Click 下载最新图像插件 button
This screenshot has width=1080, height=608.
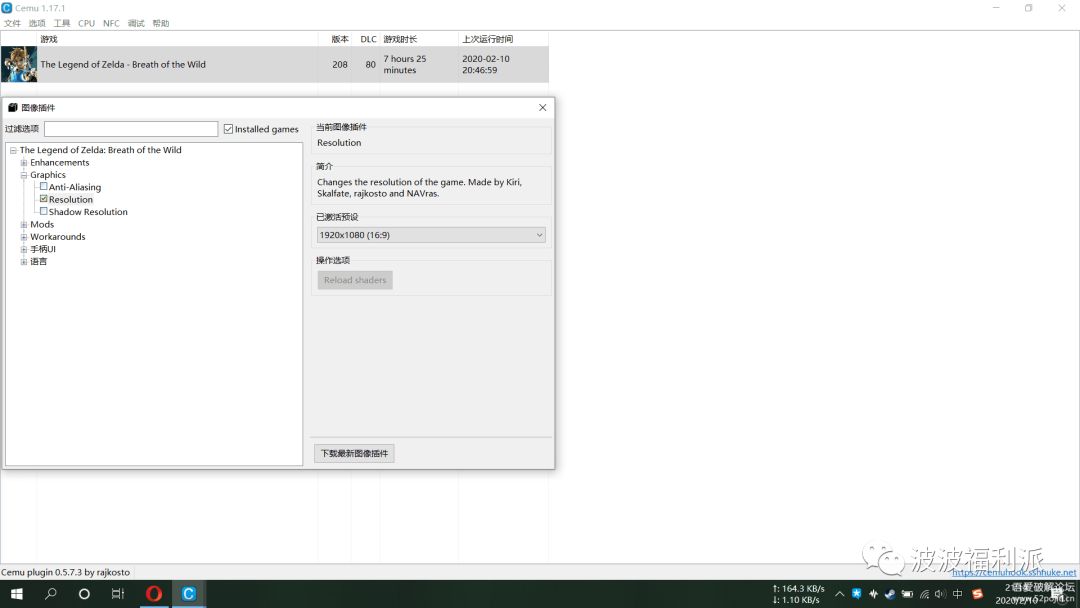pos(354,453)
